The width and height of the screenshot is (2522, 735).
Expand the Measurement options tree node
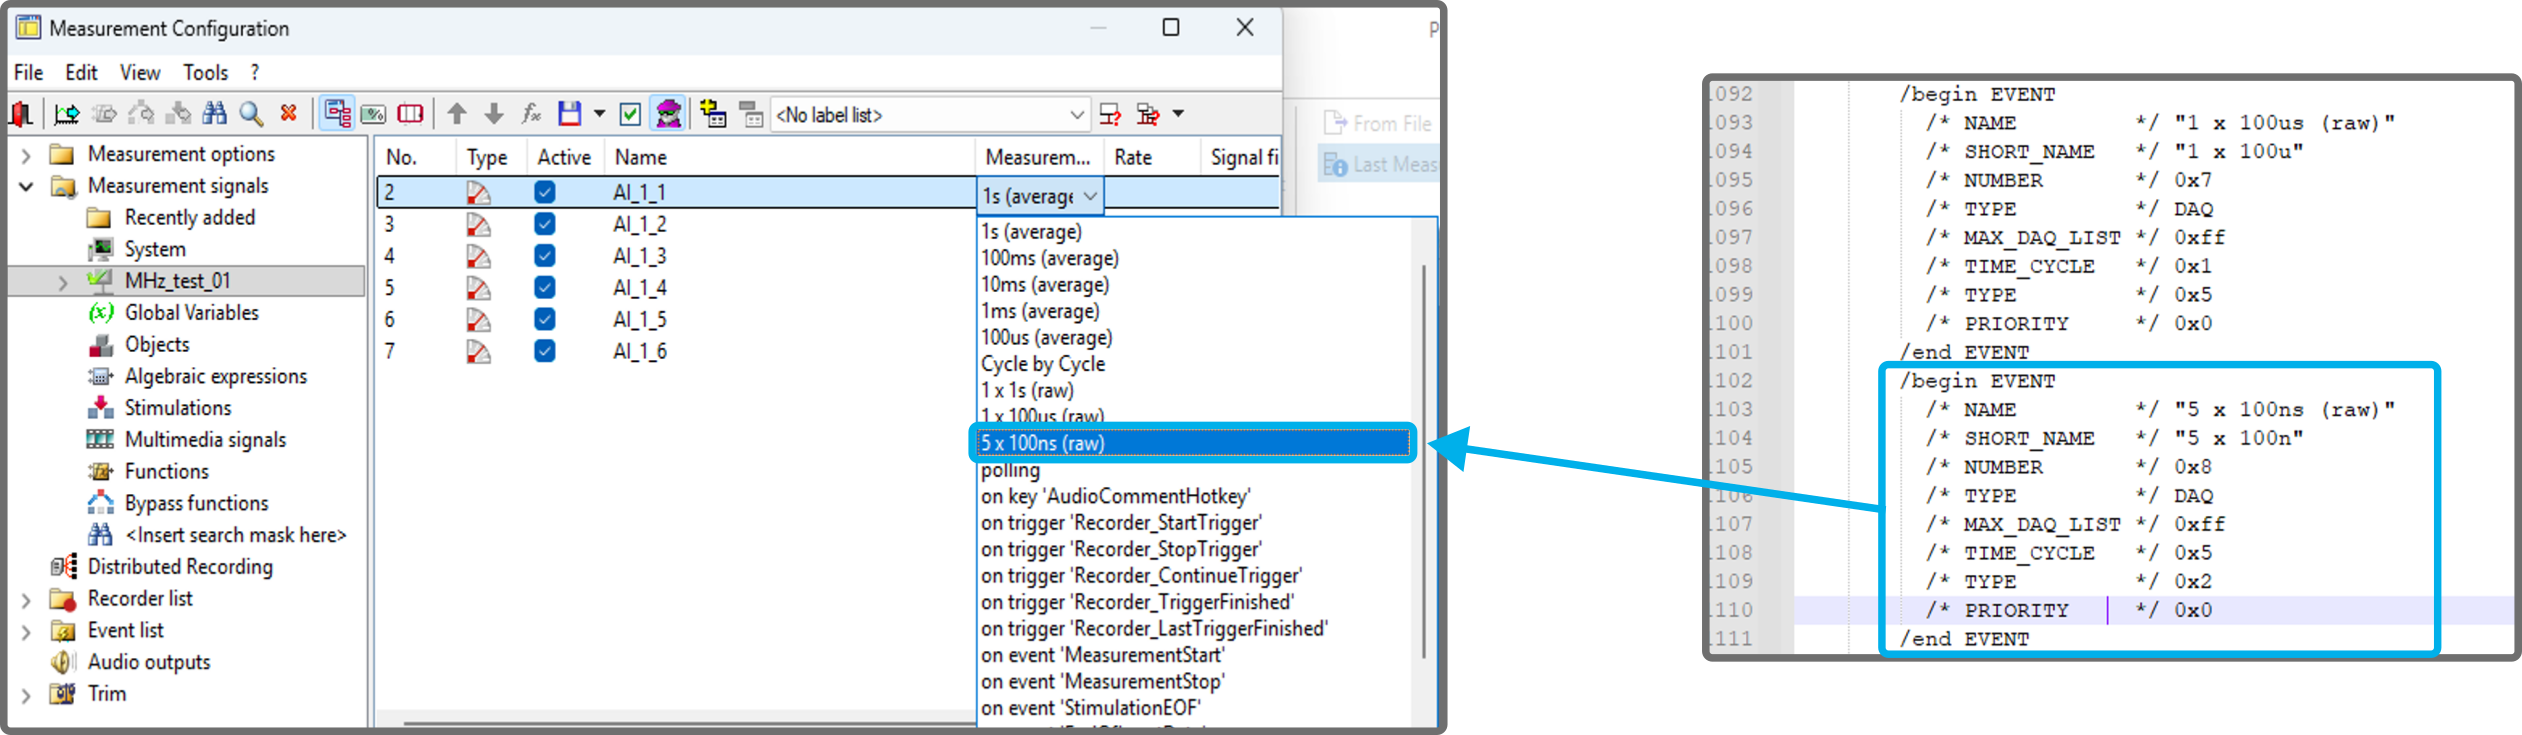point(27,155)
